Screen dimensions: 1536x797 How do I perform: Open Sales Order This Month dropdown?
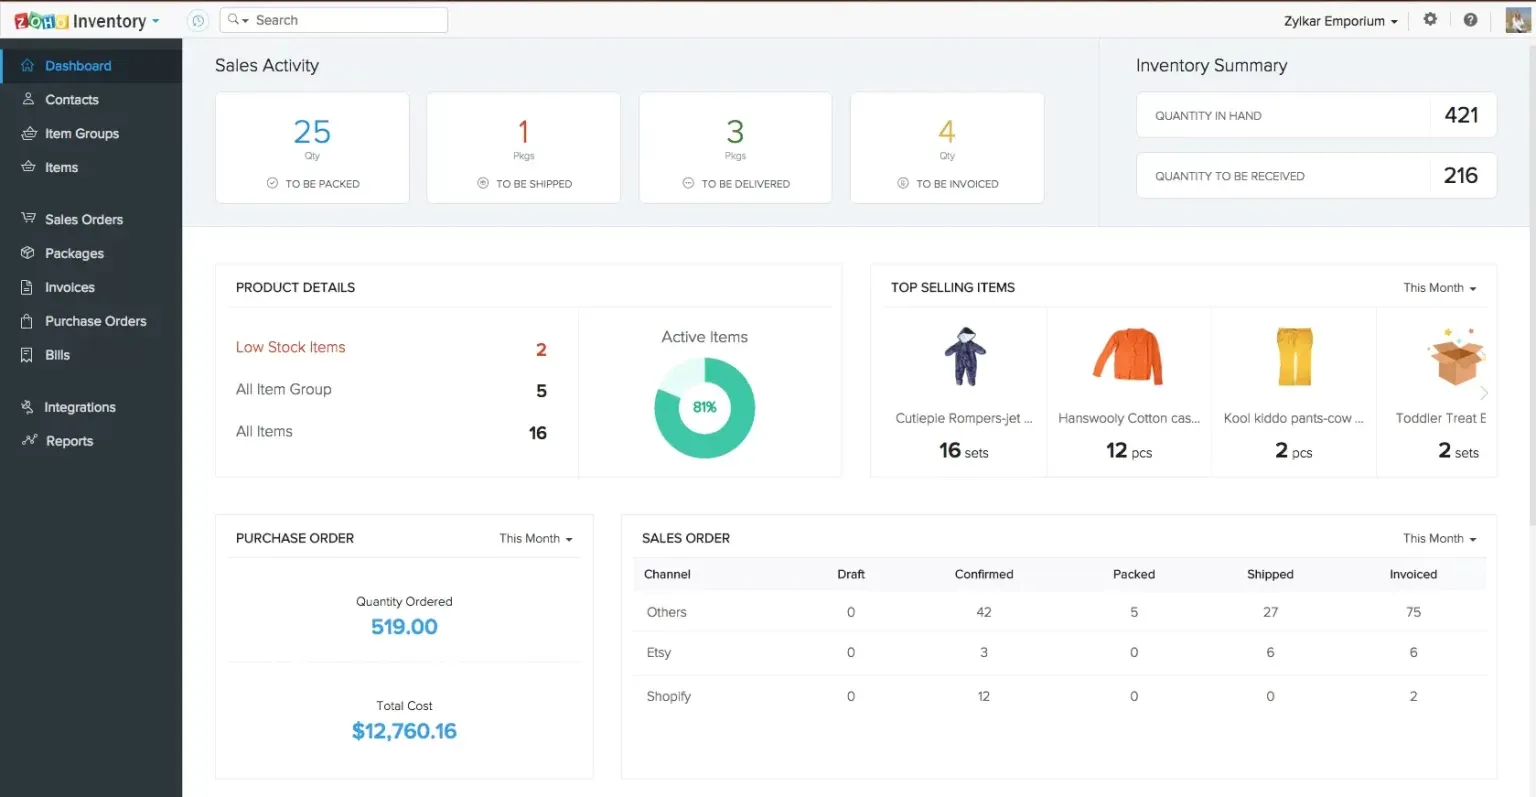1439,539
